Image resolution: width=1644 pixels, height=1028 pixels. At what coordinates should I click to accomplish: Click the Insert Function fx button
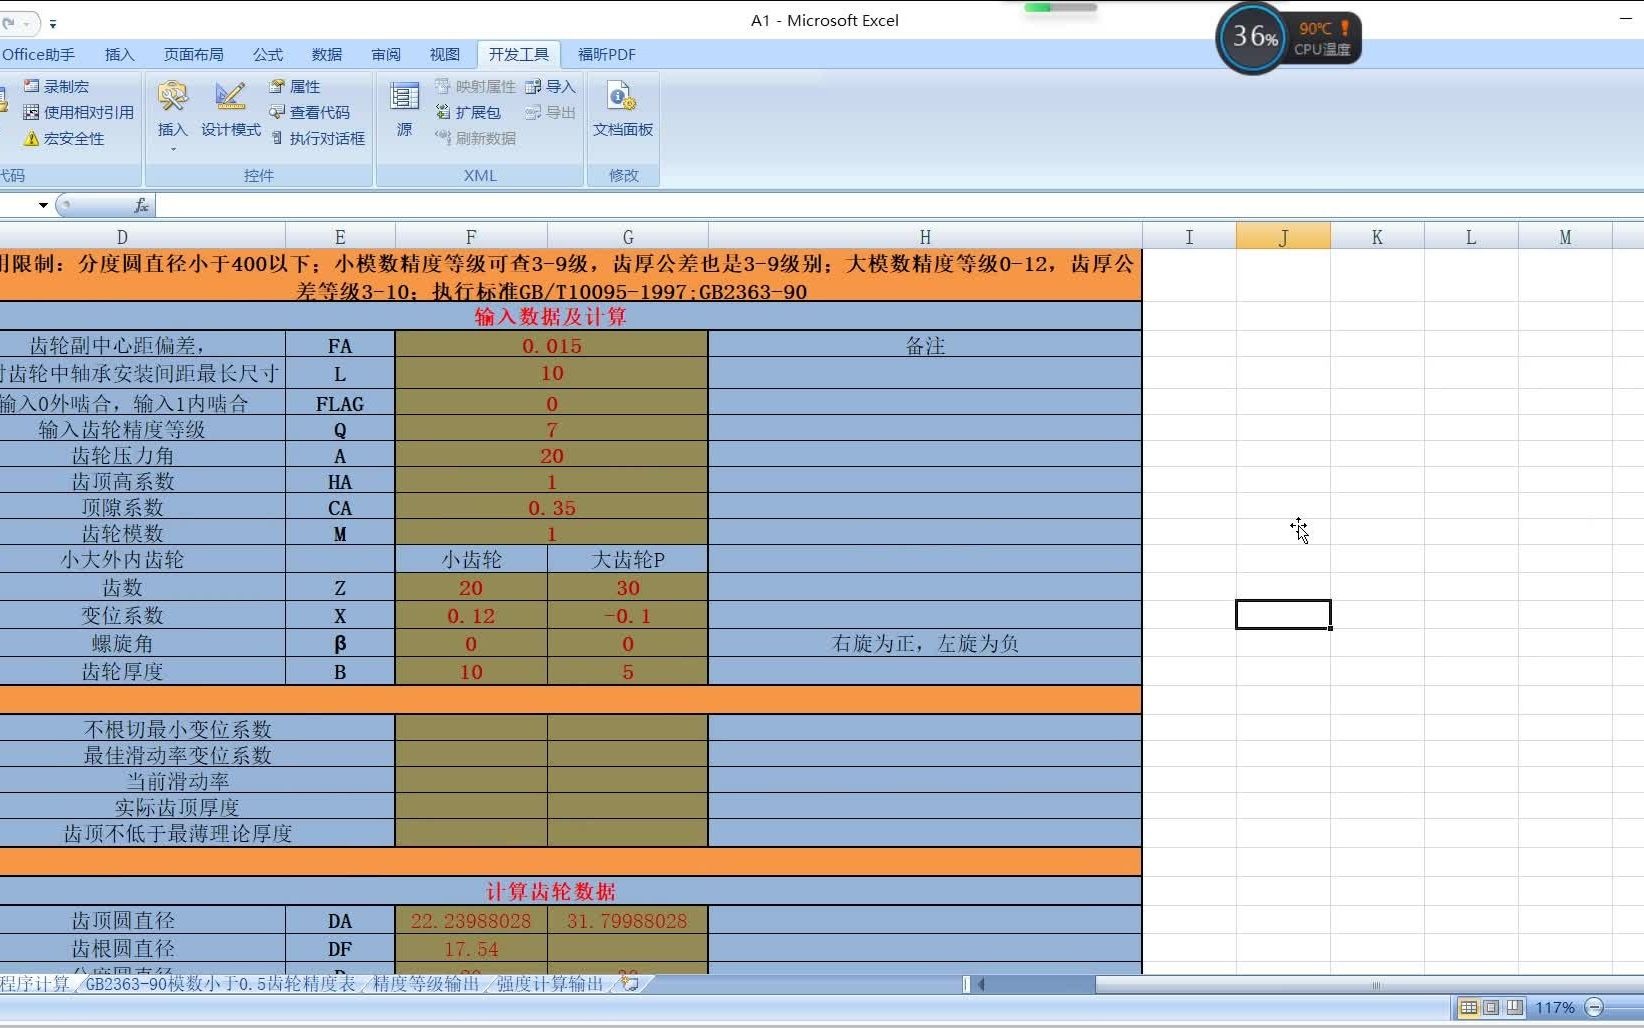point(141,205)
